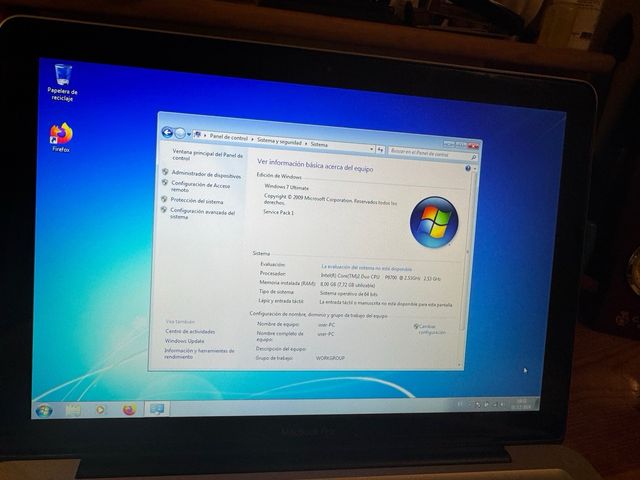Image resolution: width=640 pixels, height=480 pixels.
Task: Click the taskbar clock
Action: [521, 404]
